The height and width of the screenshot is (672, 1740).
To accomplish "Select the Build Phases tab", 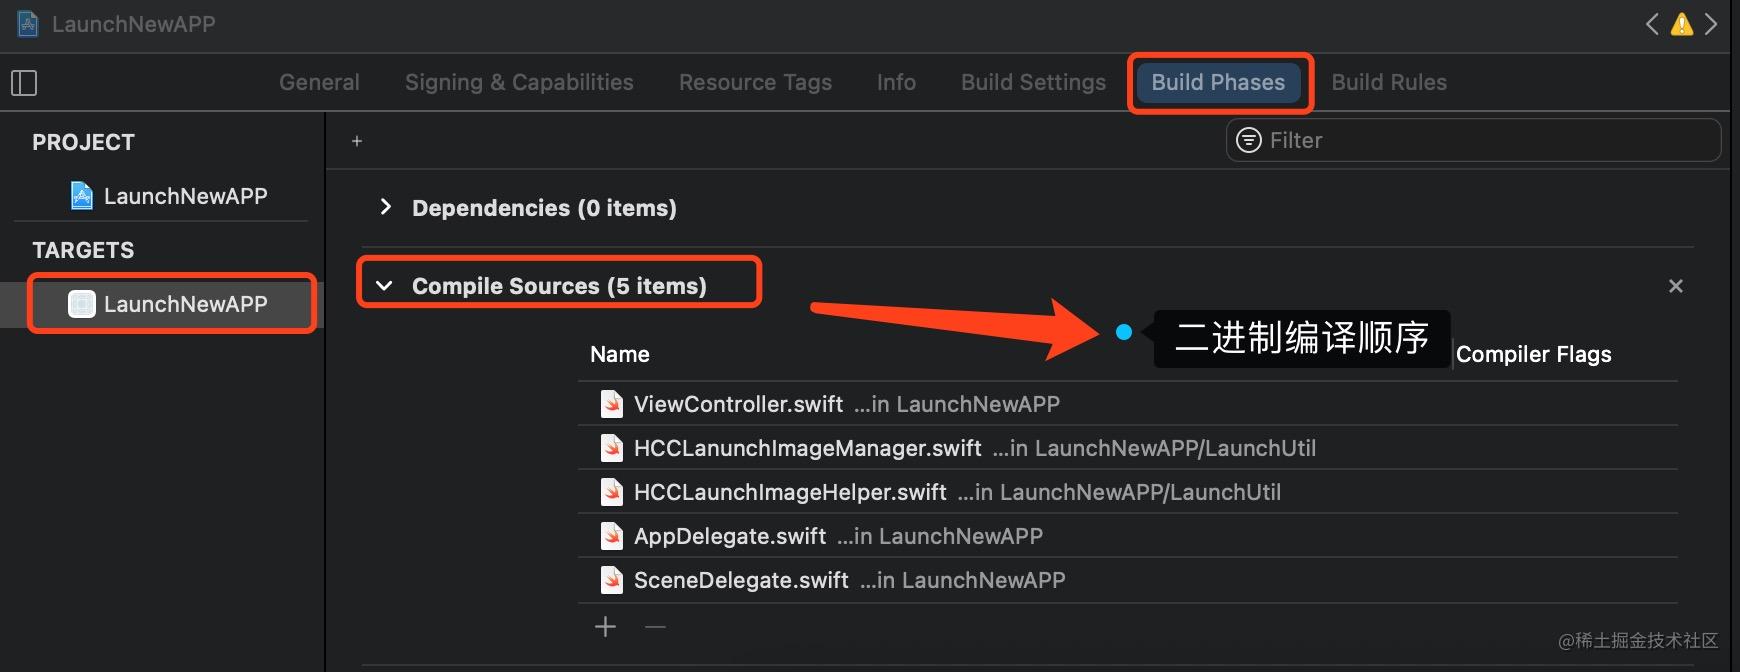I will (x=1218, y=83).
